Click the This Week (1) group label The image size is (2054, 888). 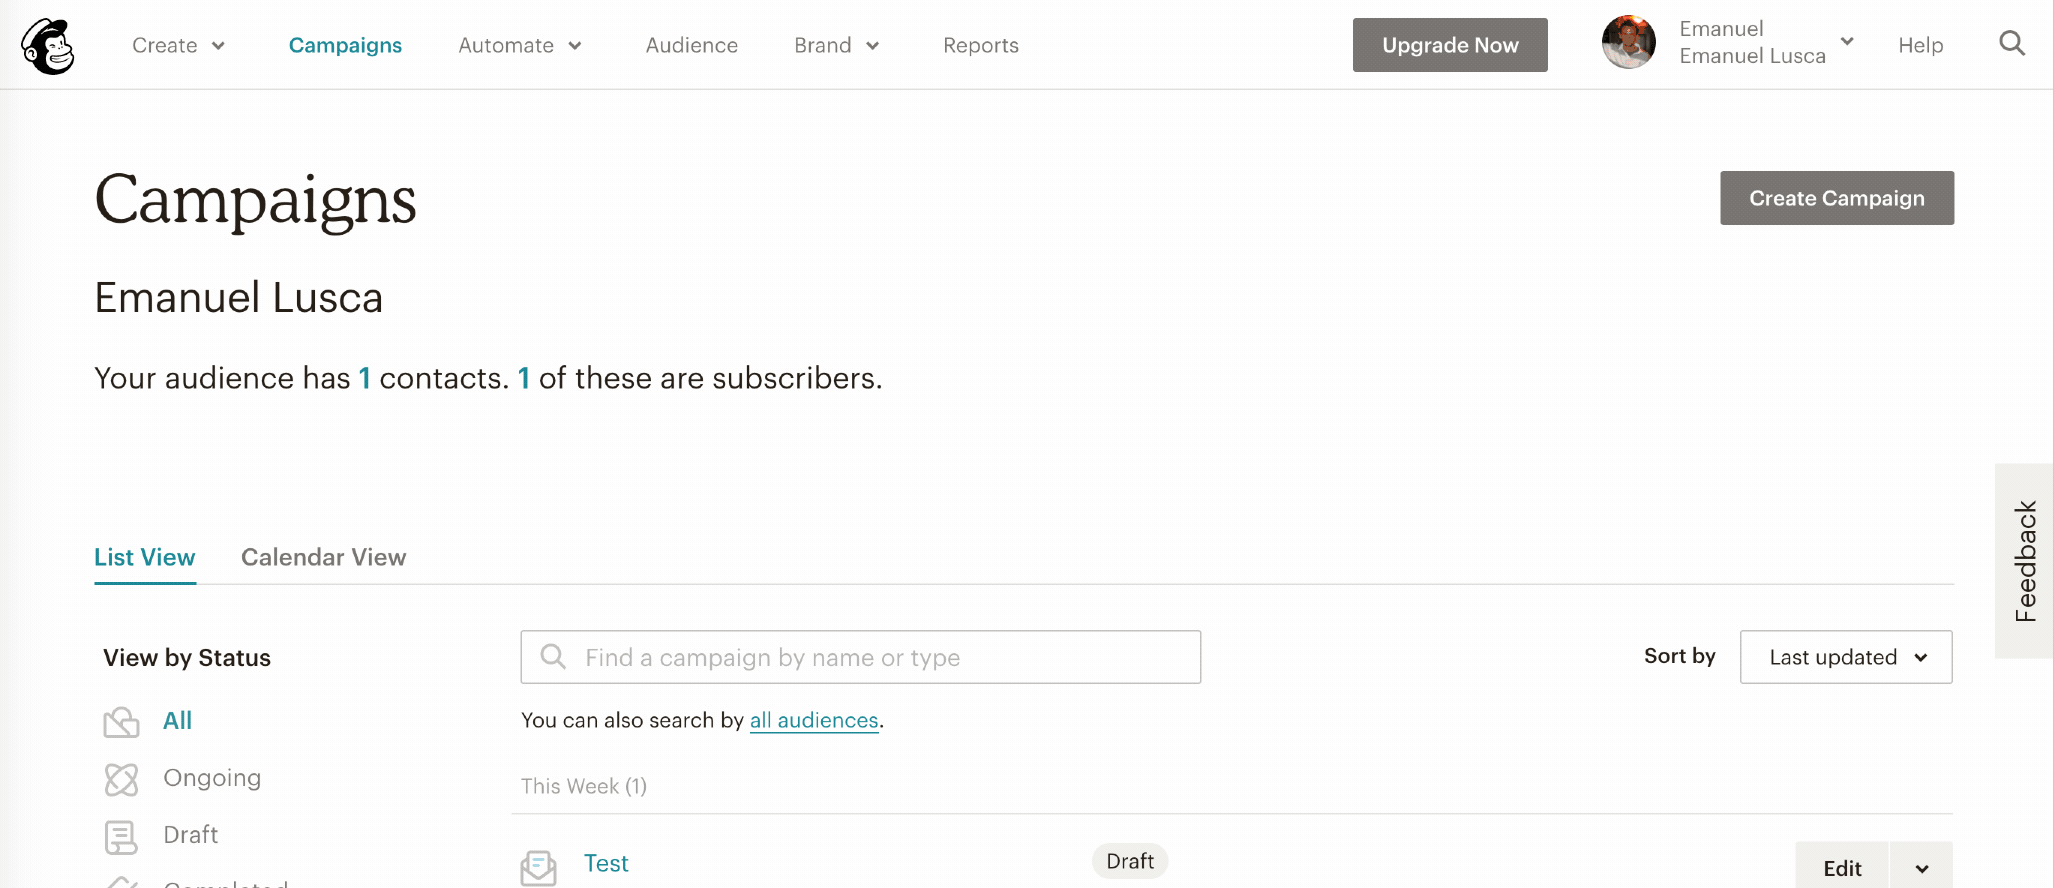coord(584,786)
